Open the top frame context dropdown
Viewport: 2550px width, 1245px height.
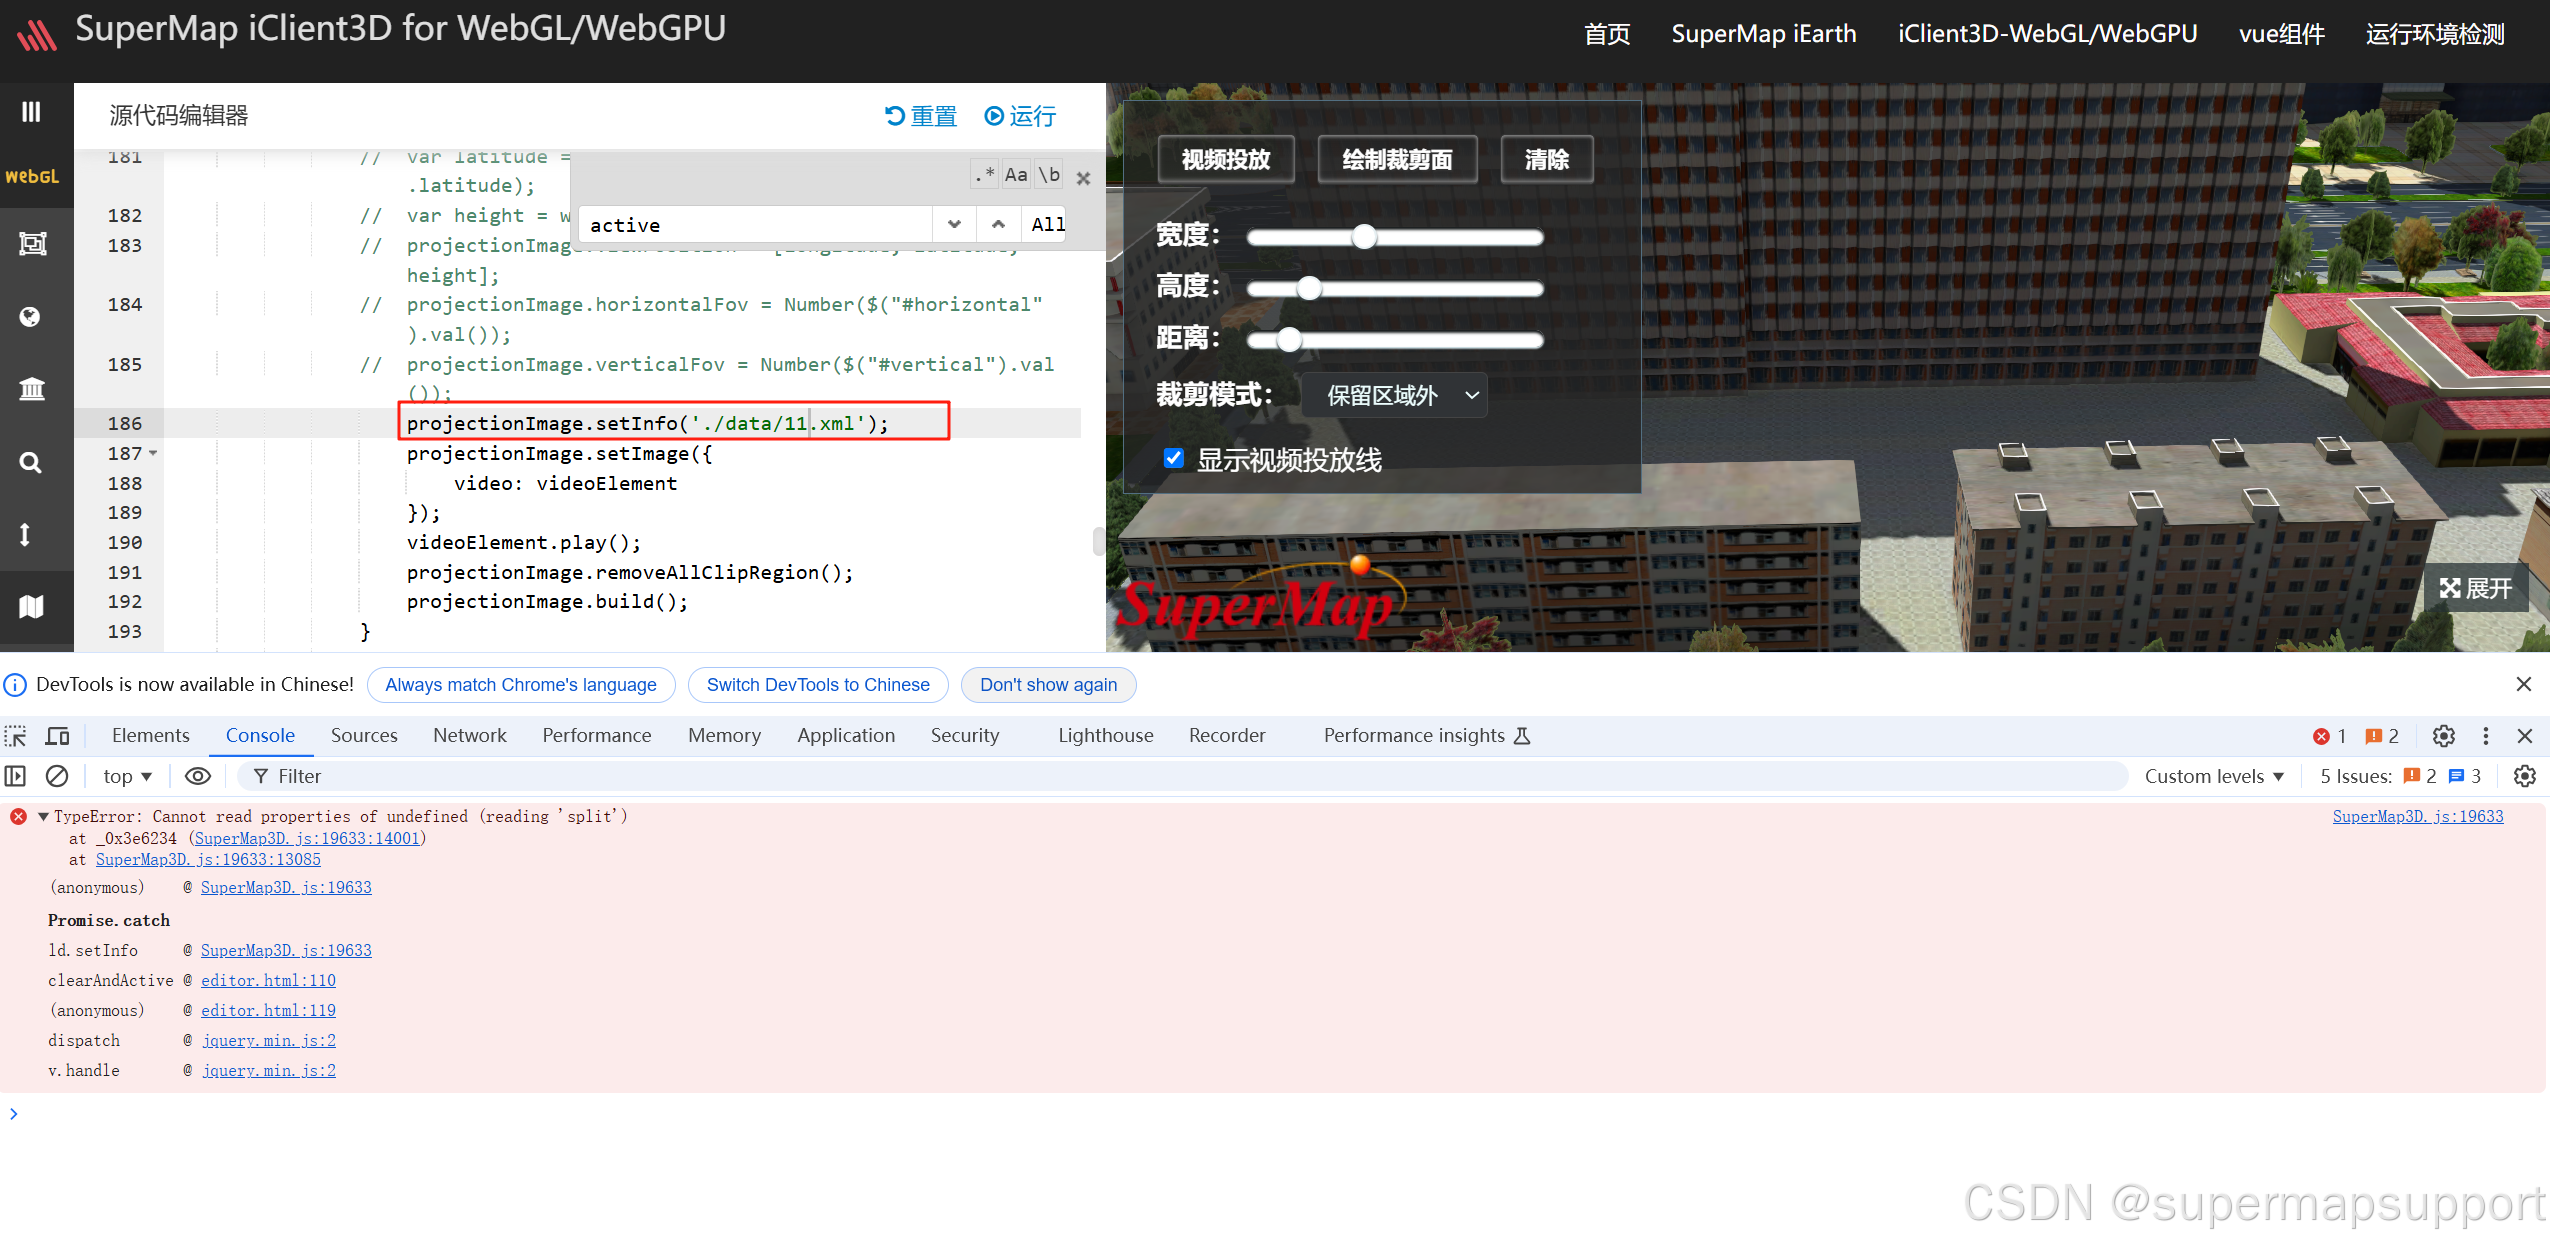[125, 776]
